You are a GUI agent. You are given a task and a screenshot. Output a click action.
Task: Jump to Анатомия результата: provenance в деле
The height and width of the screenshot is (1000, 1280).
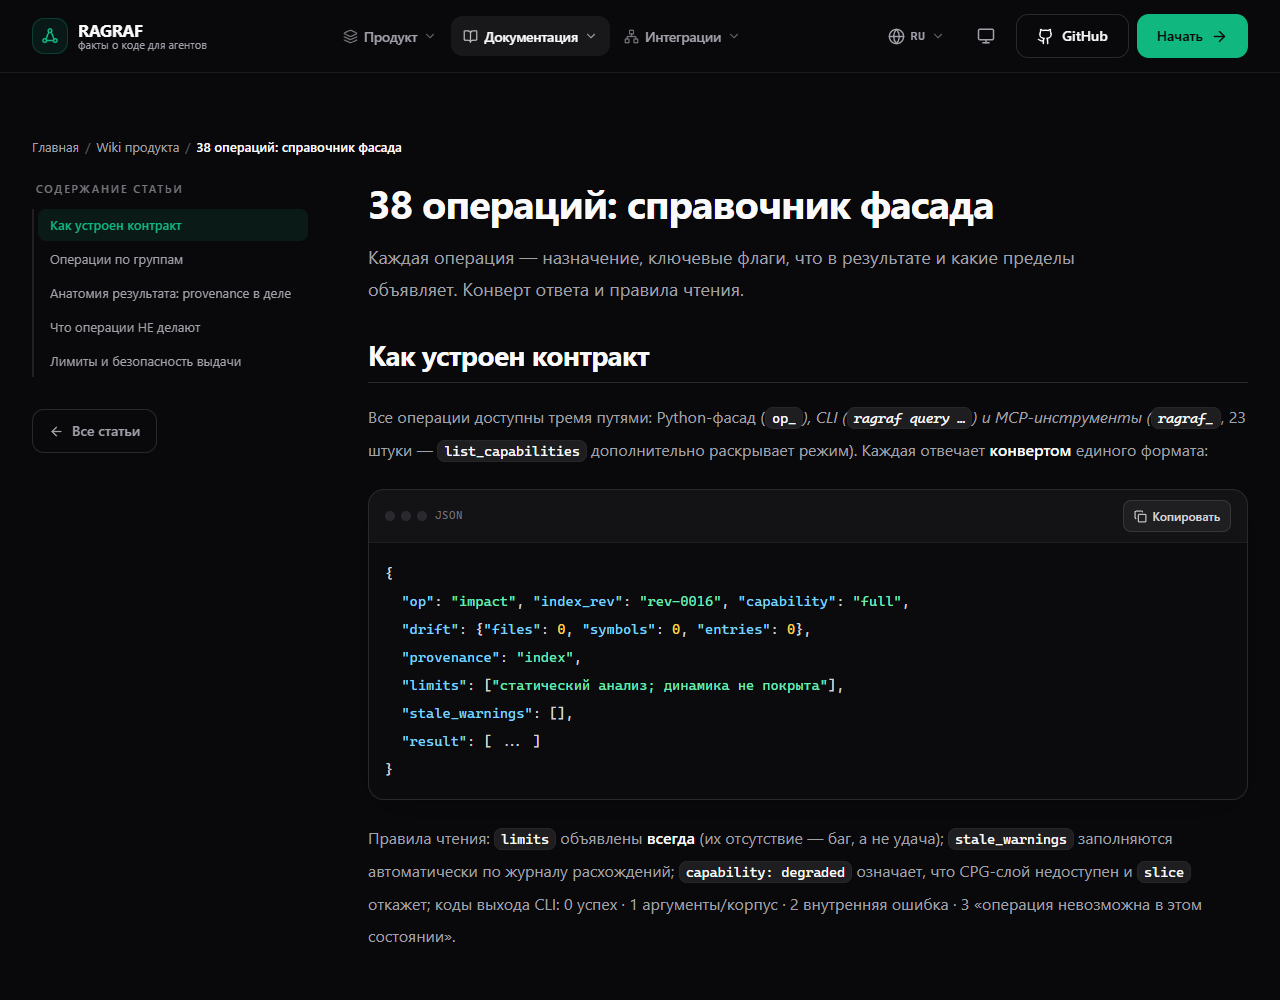[x=172, y=293]
